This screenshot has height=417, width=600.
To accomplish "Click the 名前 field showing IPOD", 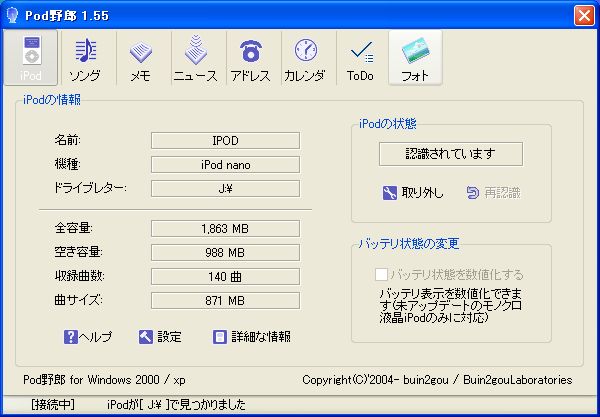I will (x=225, y=140).
